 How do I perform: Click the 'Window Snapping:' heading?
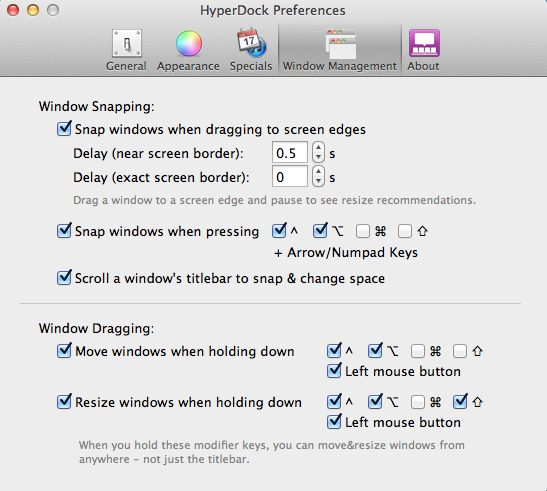97,106
